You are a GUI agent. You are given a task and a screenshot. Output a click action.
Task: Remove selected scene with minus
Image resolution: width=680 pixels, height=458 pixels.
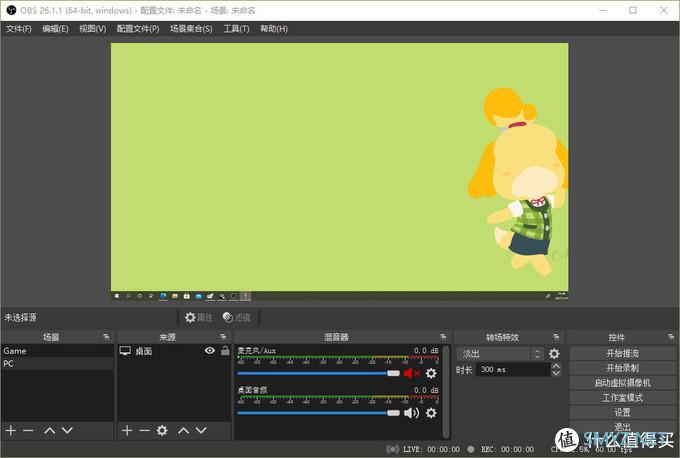click(x=28, y=430)
